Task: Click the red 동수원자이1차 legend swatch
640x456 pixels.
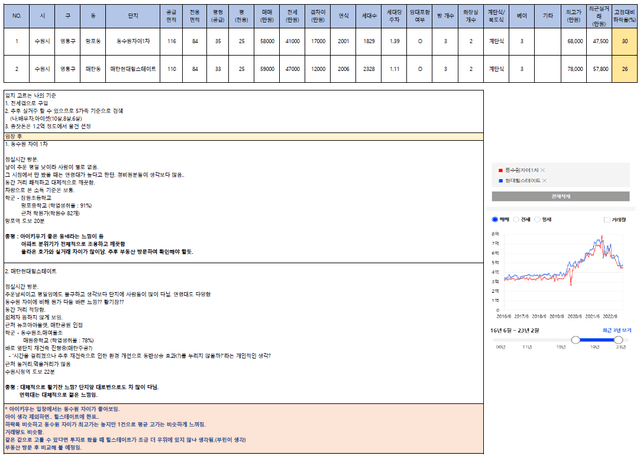Action: click(501, 170)
